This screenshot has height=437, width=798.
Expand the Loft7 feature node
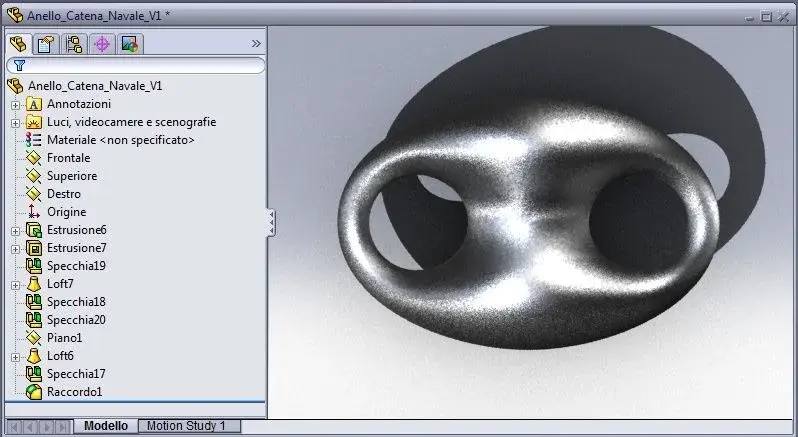[x=15, y=285]
